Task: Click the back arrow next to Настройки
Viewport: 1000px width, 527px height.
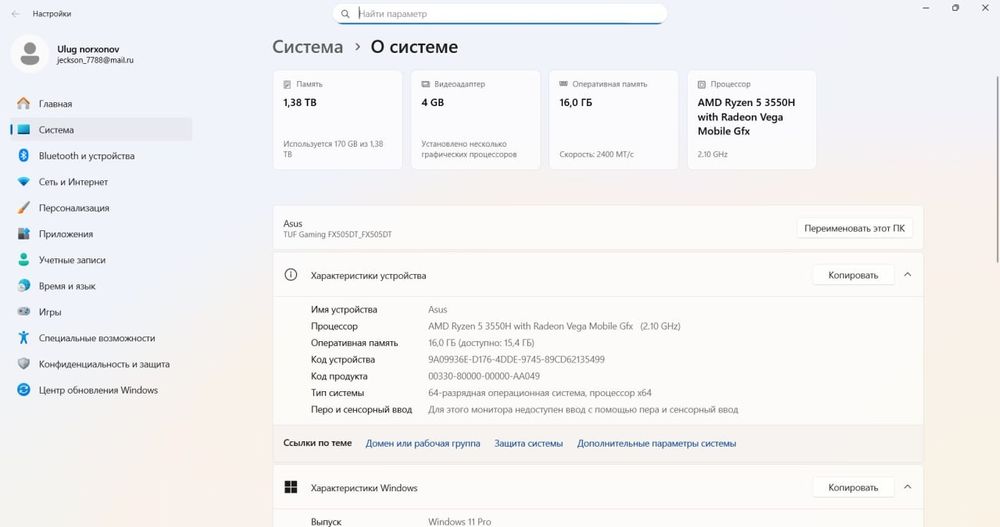Action: [15, 13]
